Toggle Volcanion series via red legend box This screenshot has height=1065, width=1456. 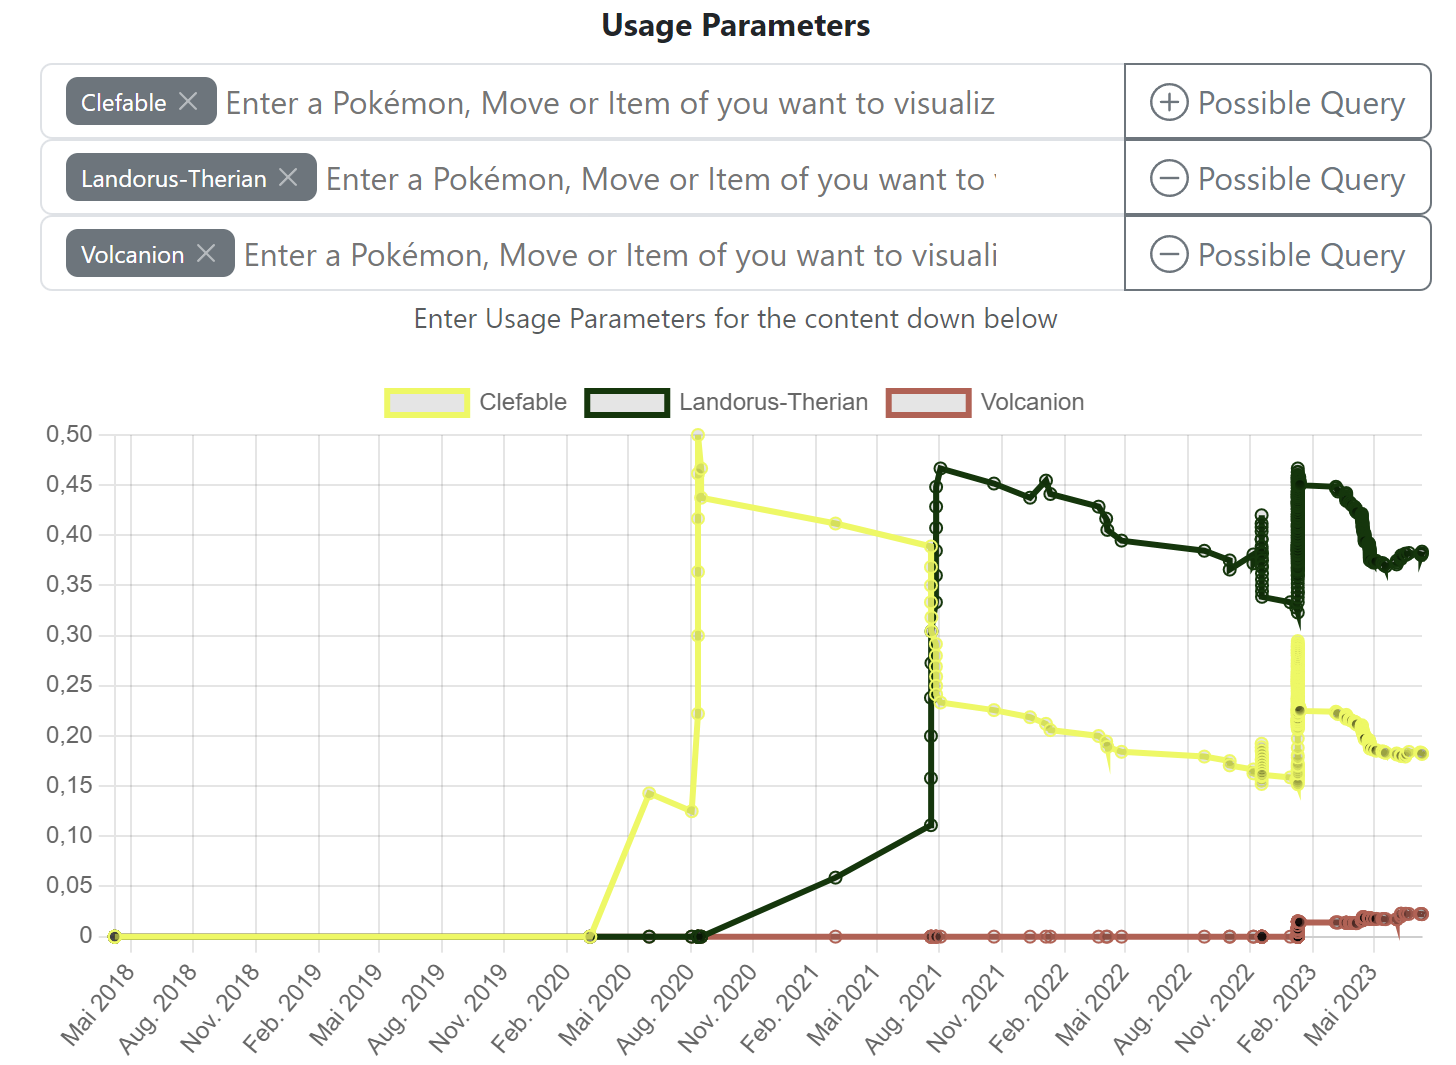[x=928, y=402]
